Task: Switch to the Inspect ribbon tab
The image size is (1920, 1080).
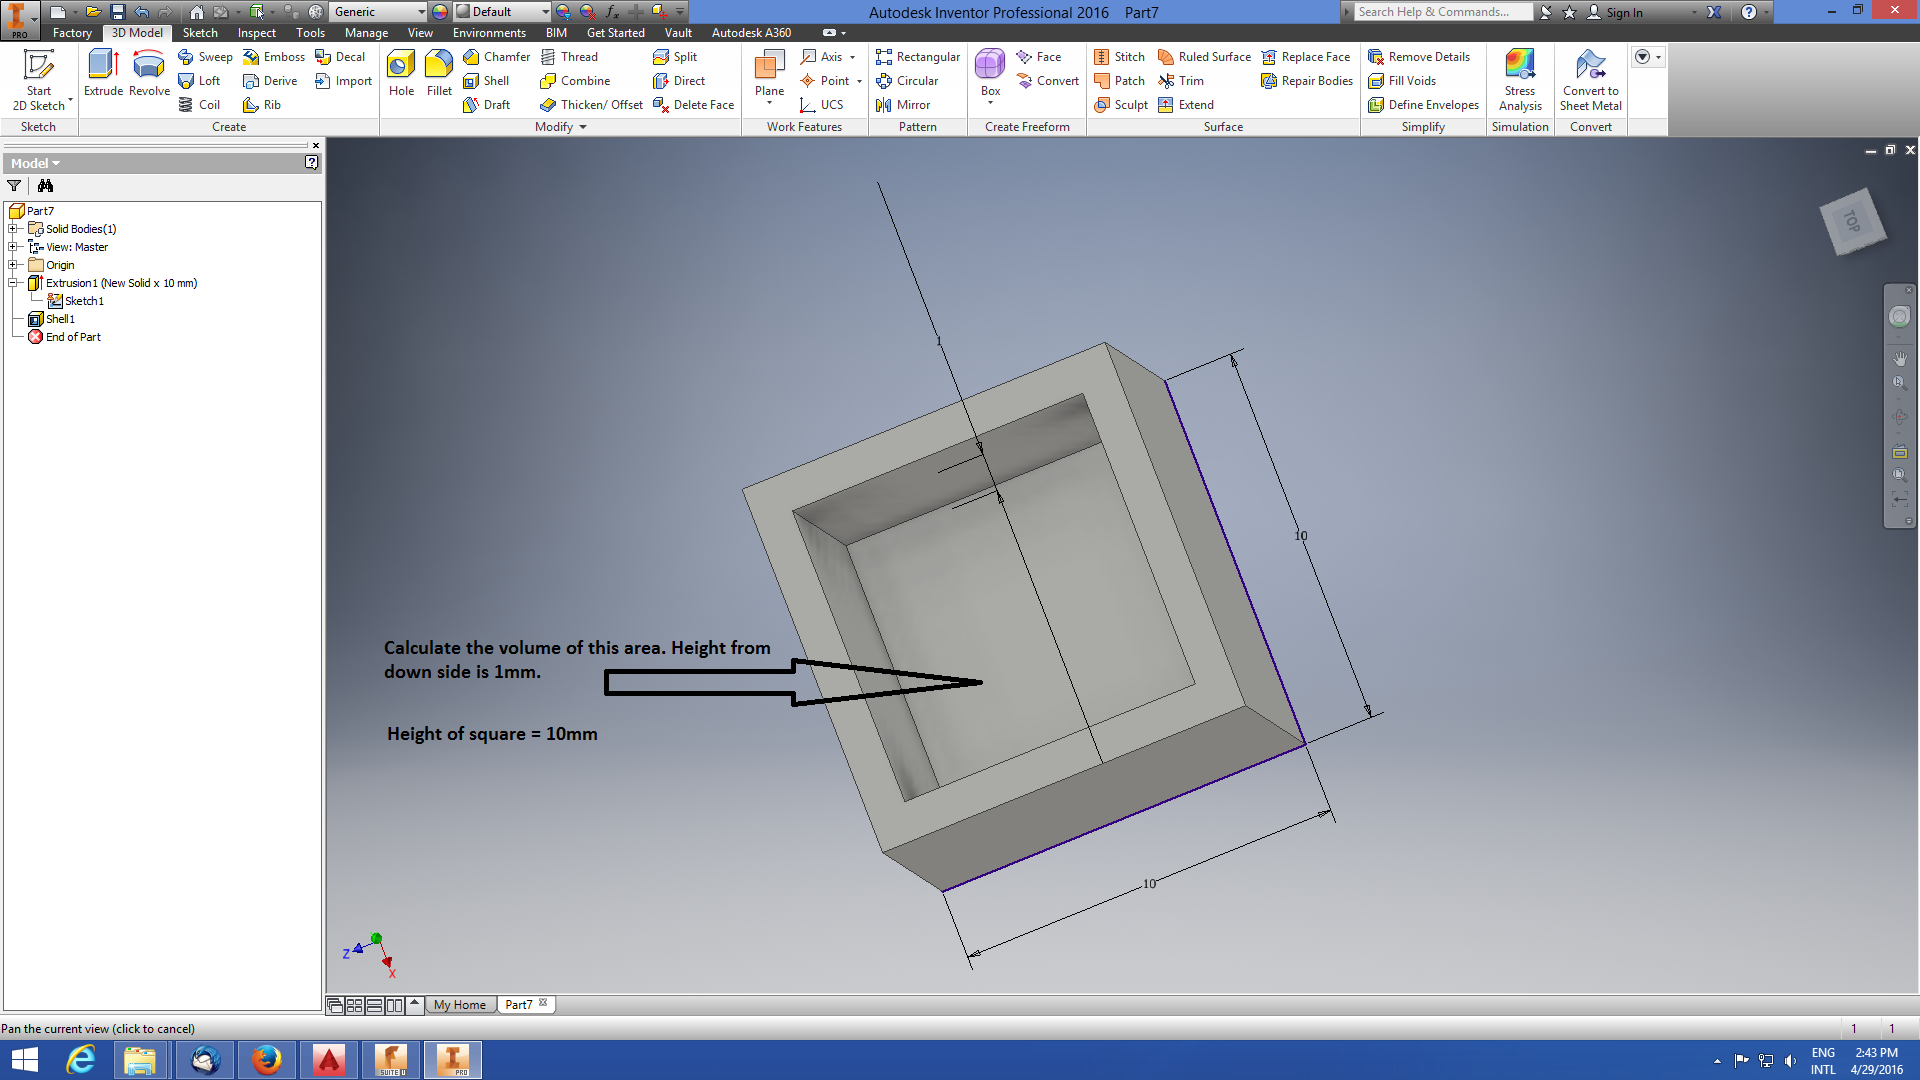Action: tap(256, 33)
